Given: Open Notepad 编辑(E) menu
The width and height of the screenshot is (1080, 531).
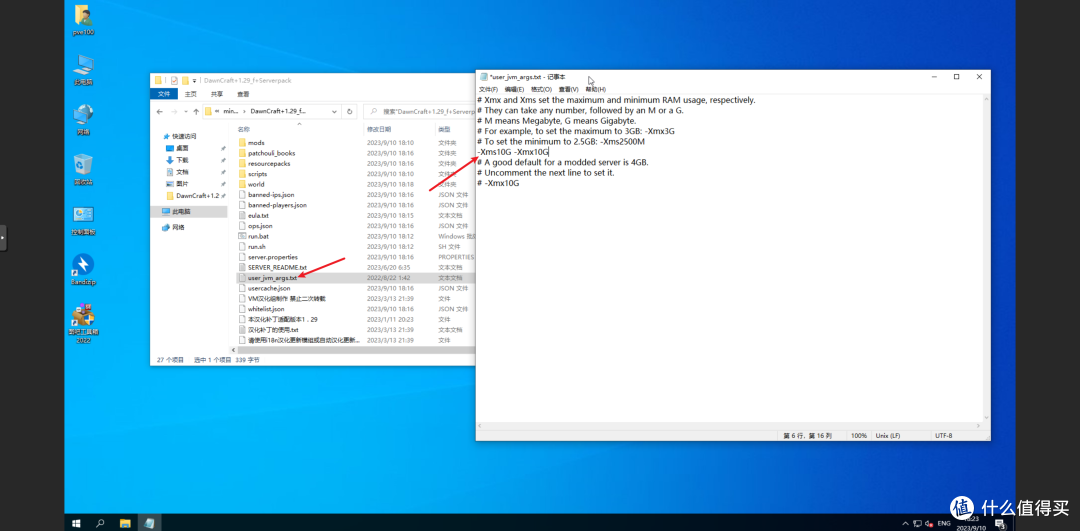Looking at the screenshot, I should (x=514, y=90).
